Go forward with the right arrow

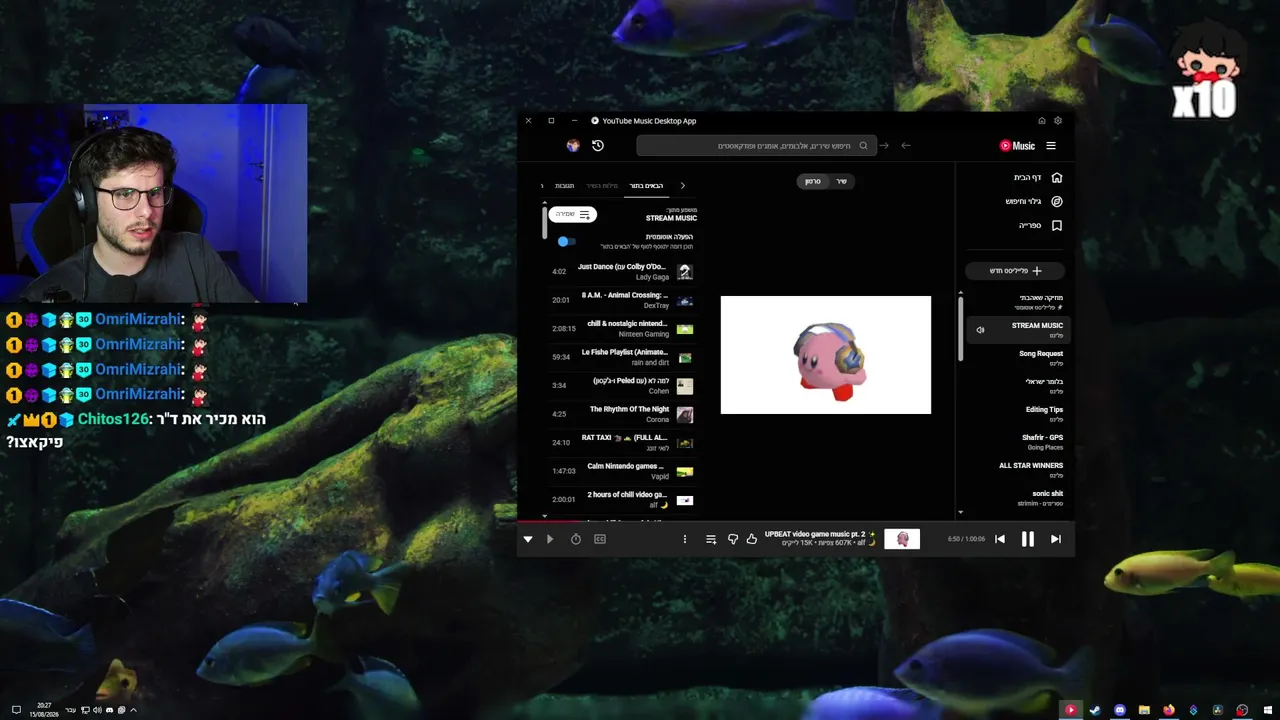point(884,146)
